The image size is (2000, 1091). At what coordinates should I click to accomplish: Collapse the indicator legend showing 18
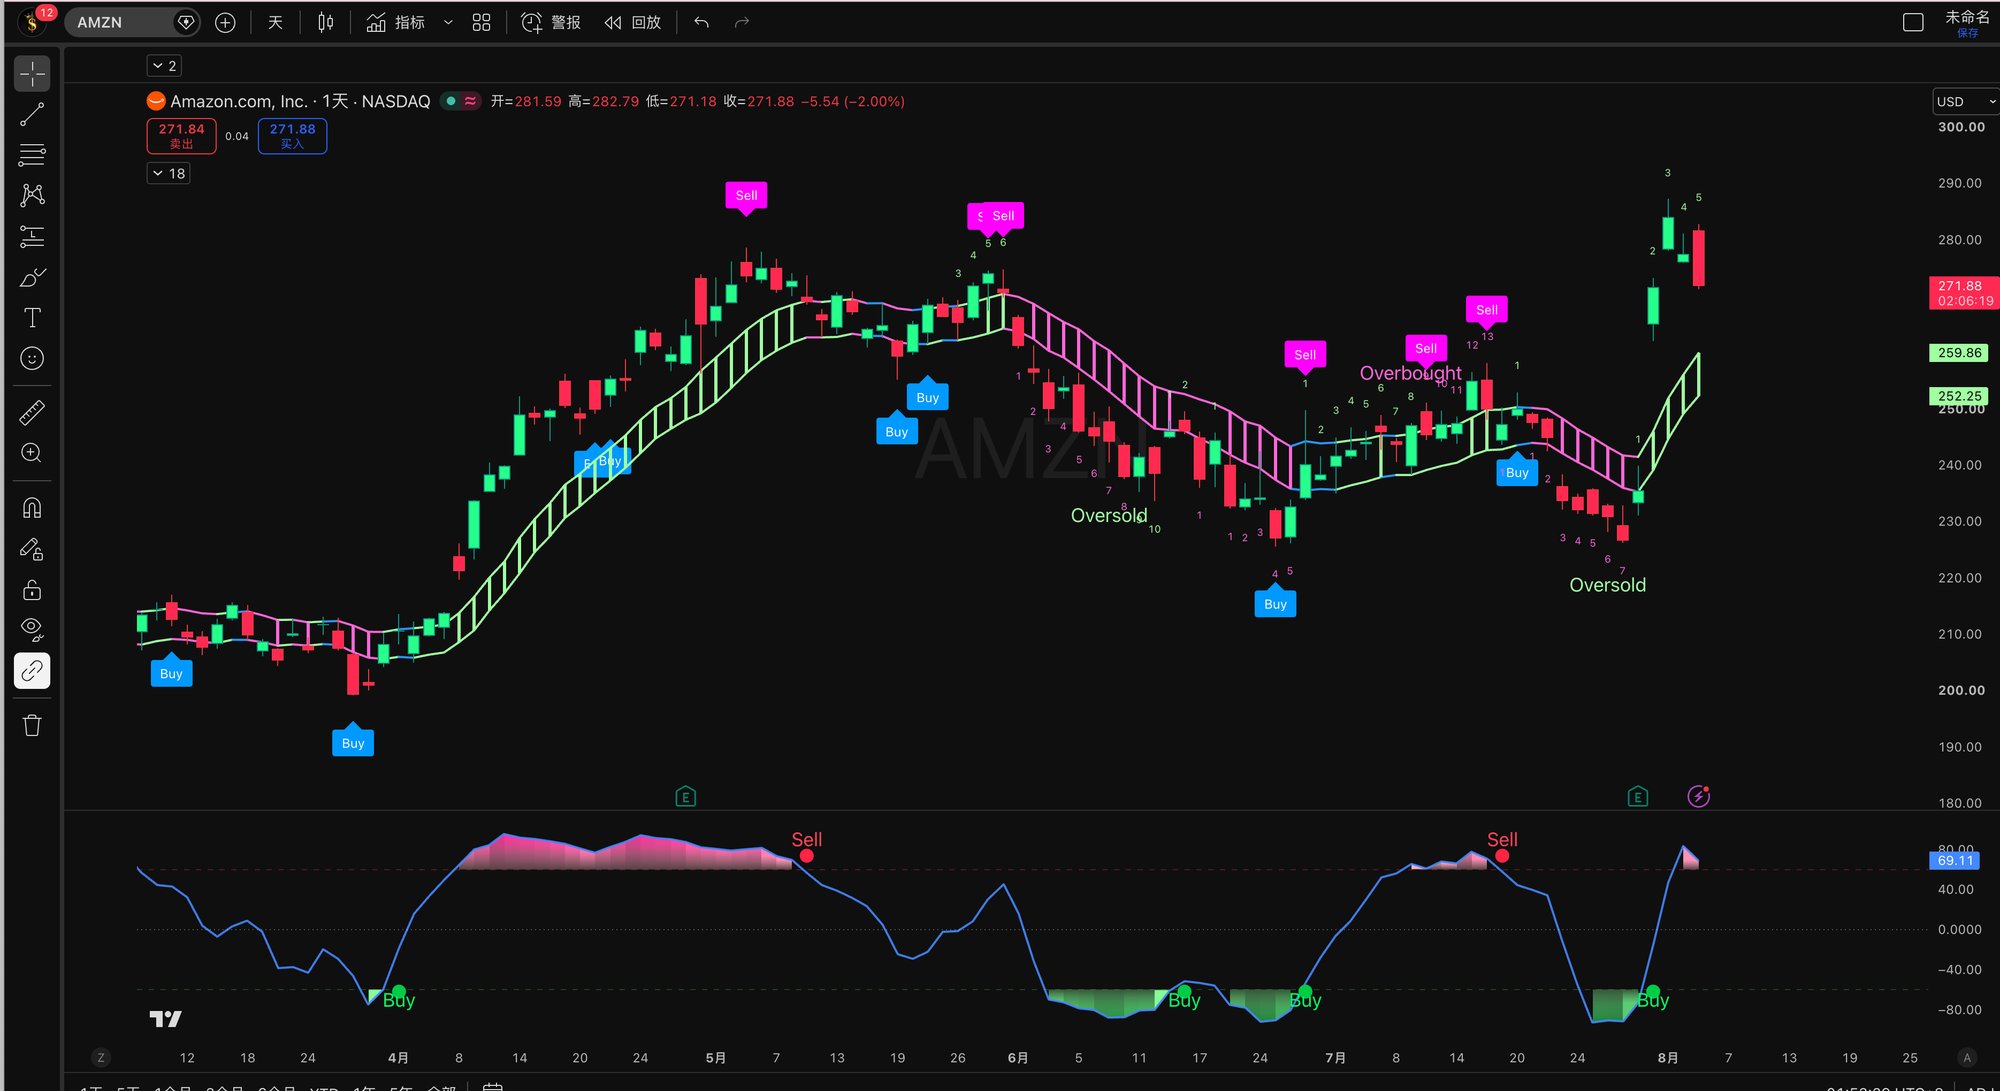169,173
